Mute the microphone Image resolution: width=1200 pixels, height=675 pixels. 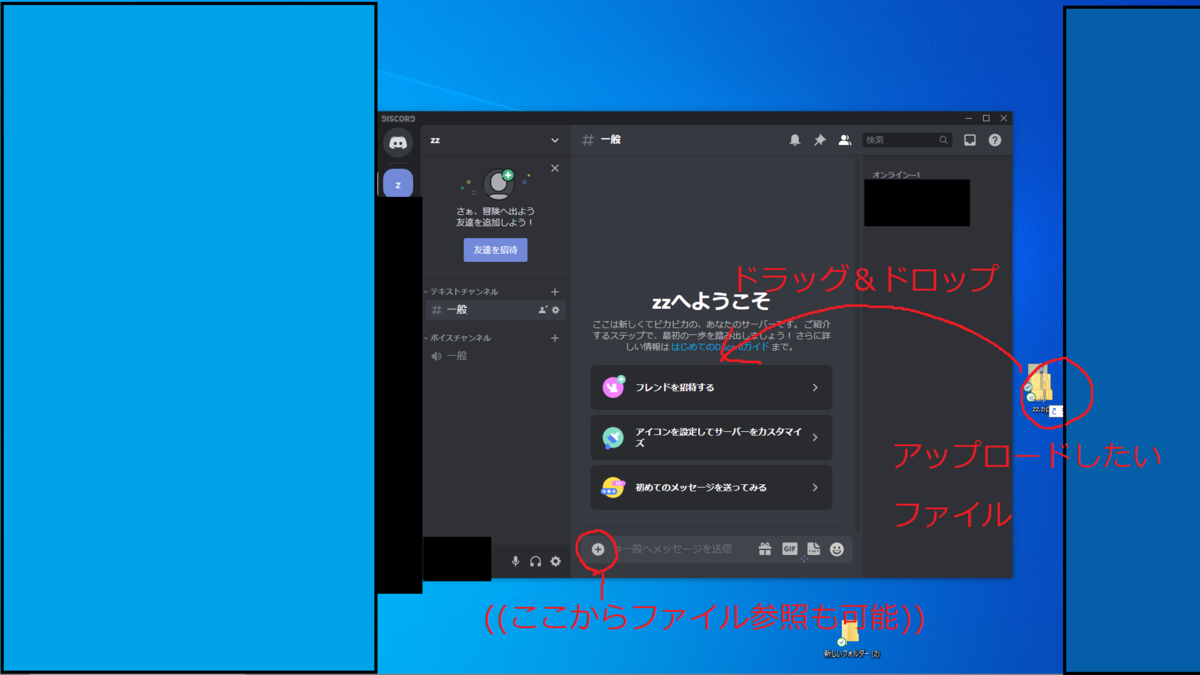pyautogui.click(x=516, y=562)
